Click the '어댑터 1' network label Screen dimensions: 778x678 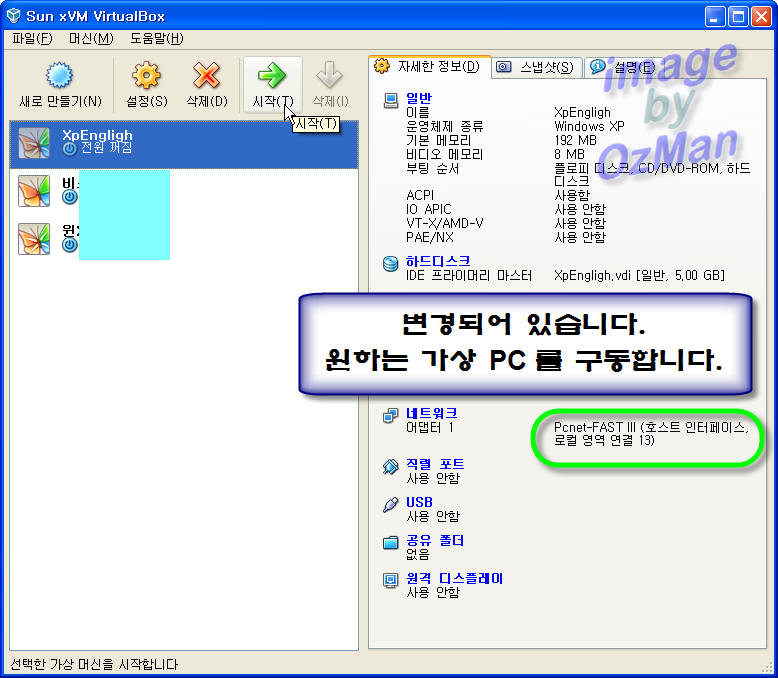(x=430, y=427)
